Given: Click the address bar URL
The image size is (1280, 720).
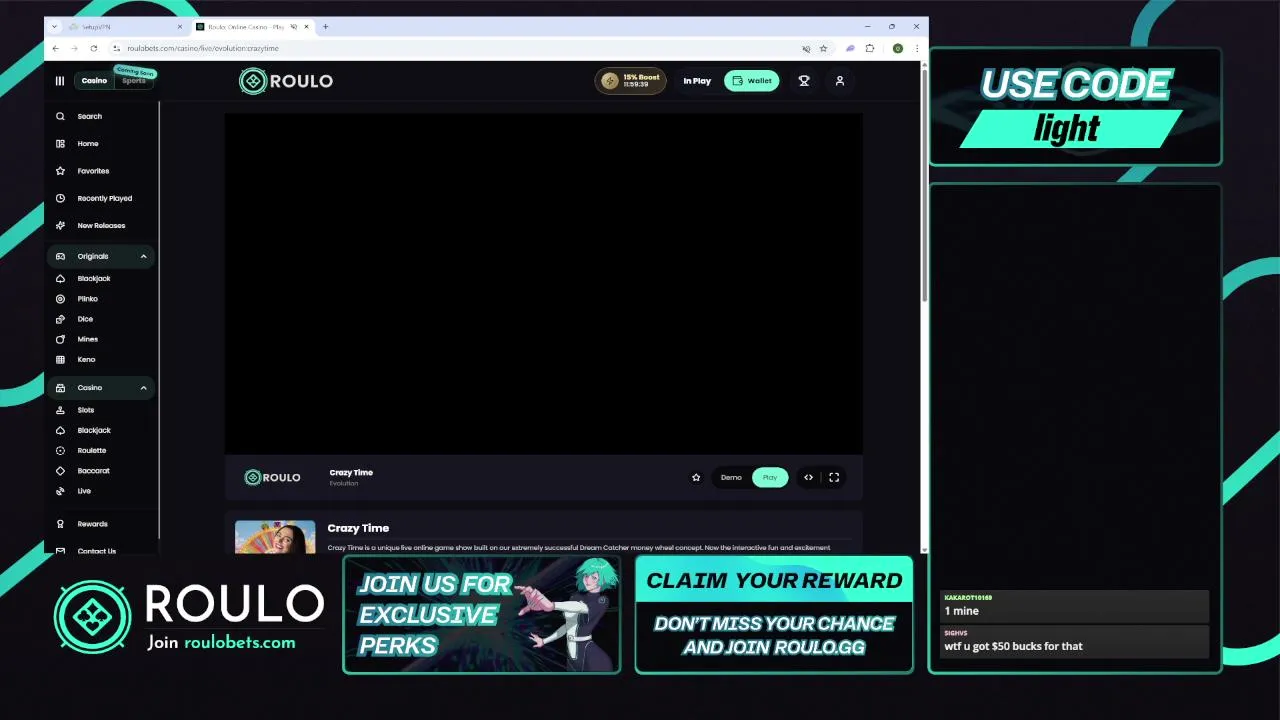Looking at the screenshot, I should [x=203, y=48].
